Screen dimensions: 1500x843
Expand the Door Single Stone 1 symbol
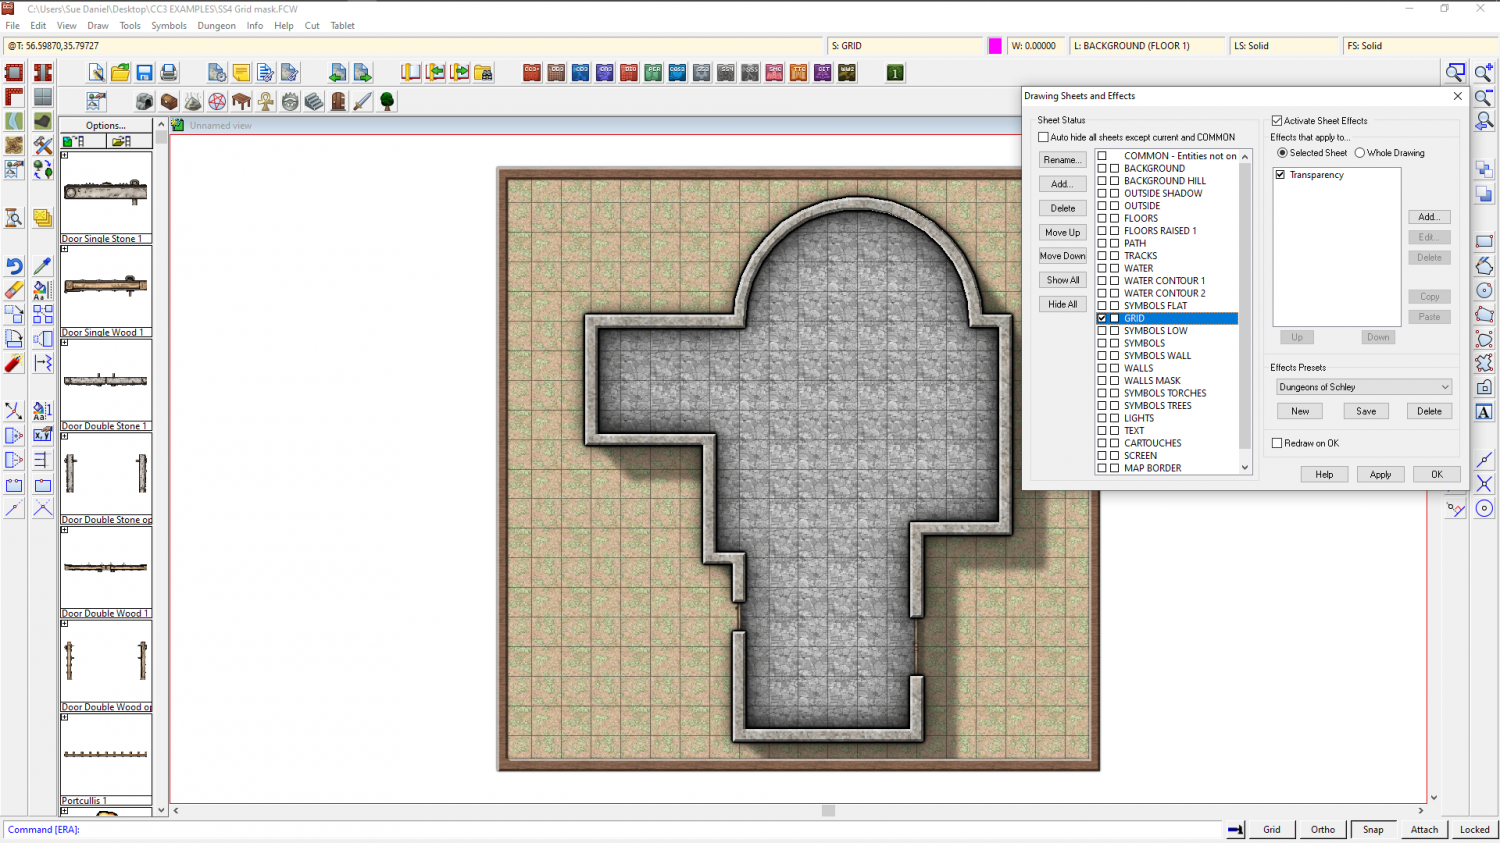point(65,155)
